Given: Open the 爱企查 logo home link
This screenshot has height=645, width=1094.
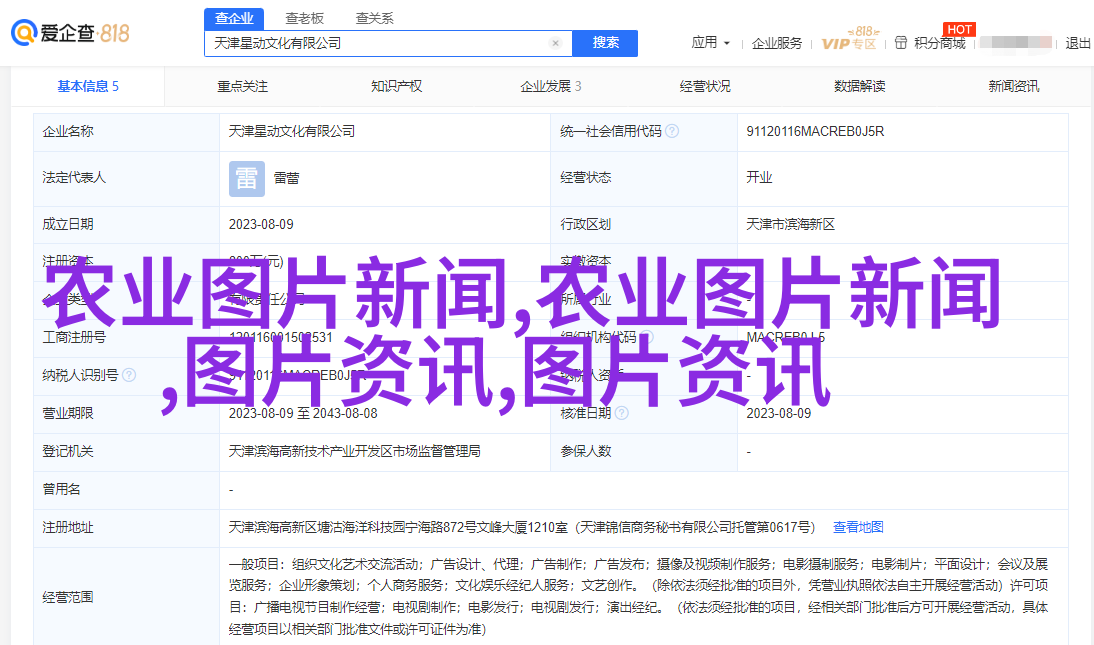Looking at the screenshot, I should point(70,33).
